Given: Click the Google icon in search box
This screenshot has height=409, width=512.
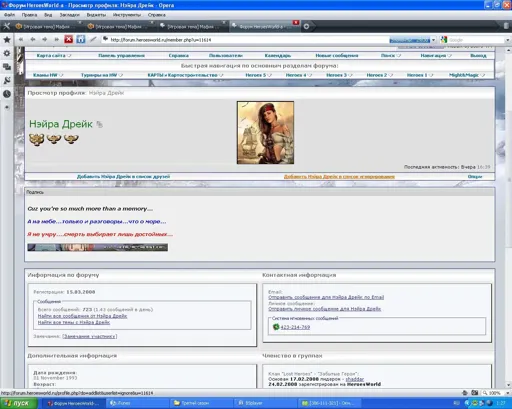Looking at the screenshot, I should click(x=444, y=40).
